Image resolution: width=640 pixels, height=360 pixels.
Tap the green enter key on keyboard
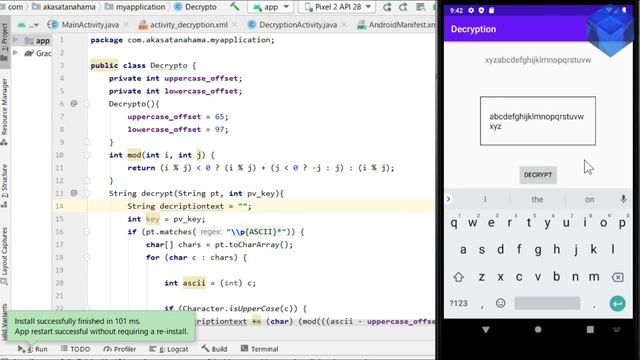[618, 303]
